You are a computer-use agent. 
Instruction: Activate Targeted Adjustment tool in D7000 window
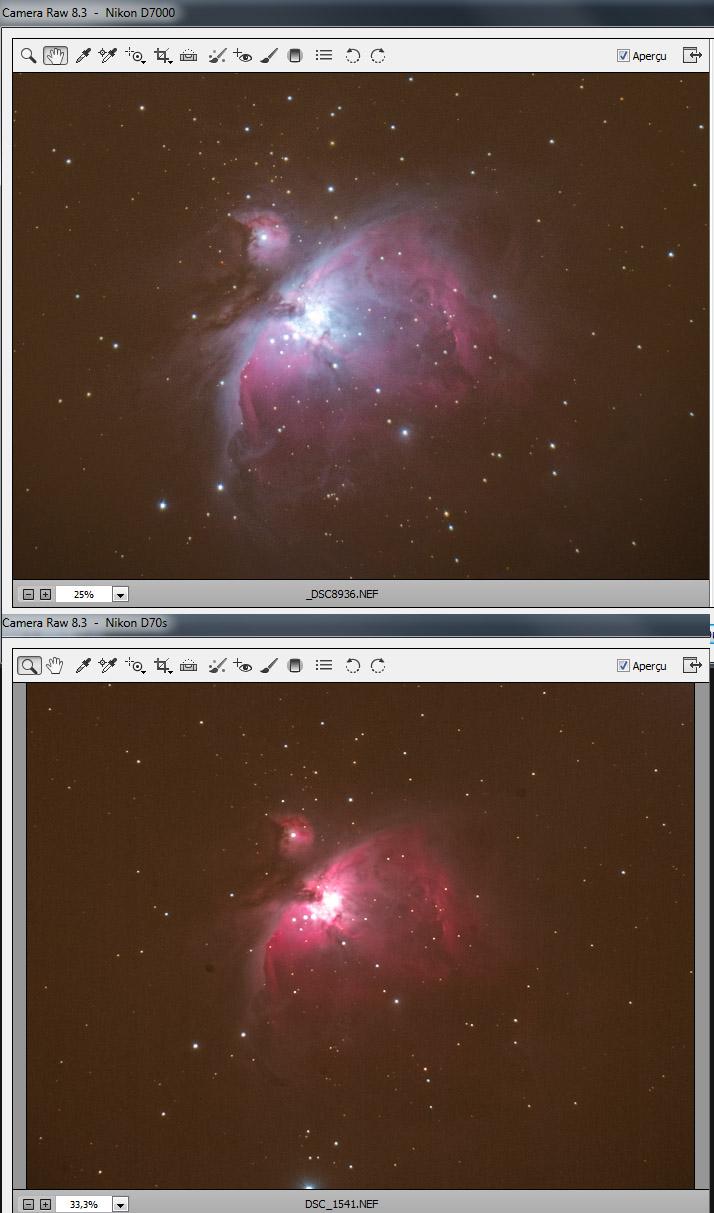[x=135, y=56]
